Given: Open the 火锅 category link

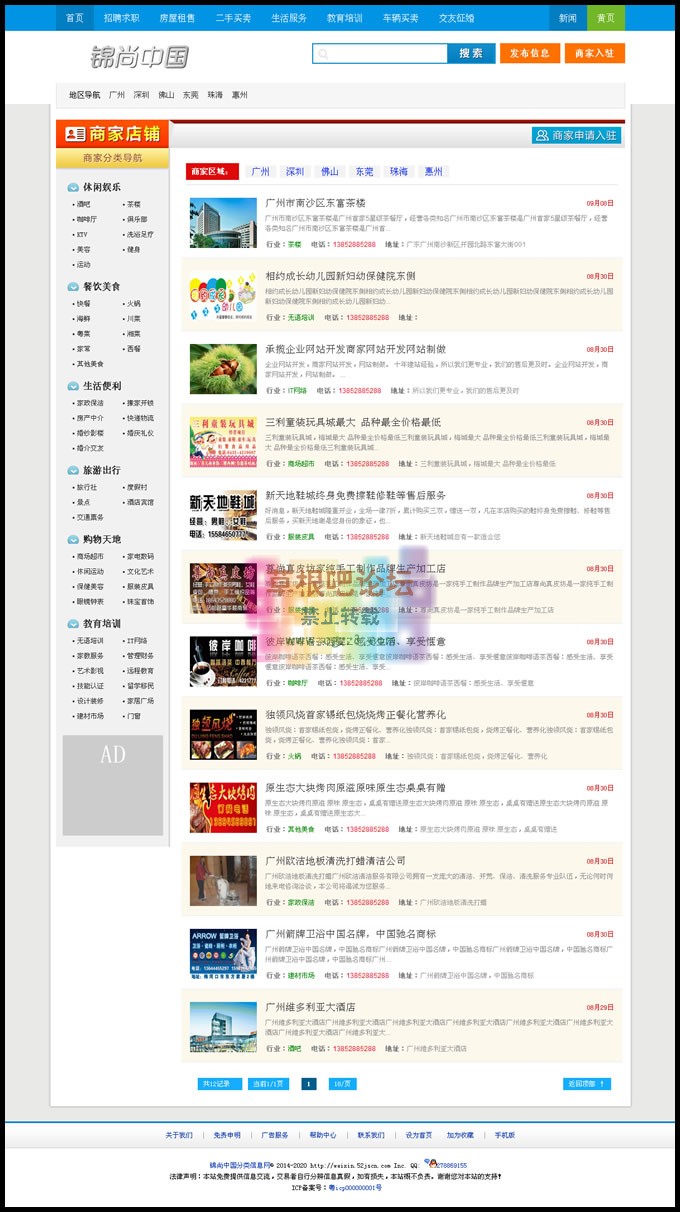Looking at the screenshot, I should [133, 303].
